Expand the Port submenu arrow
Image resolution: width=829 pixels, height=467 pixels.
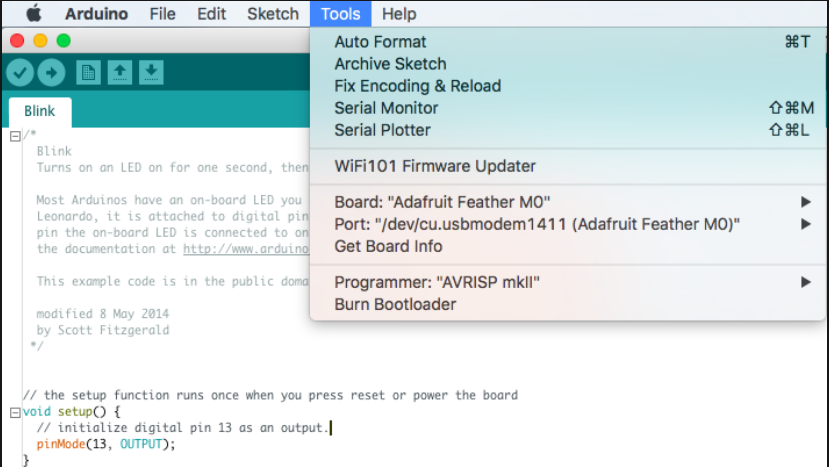pyautogui.click(x=806, y=224)
